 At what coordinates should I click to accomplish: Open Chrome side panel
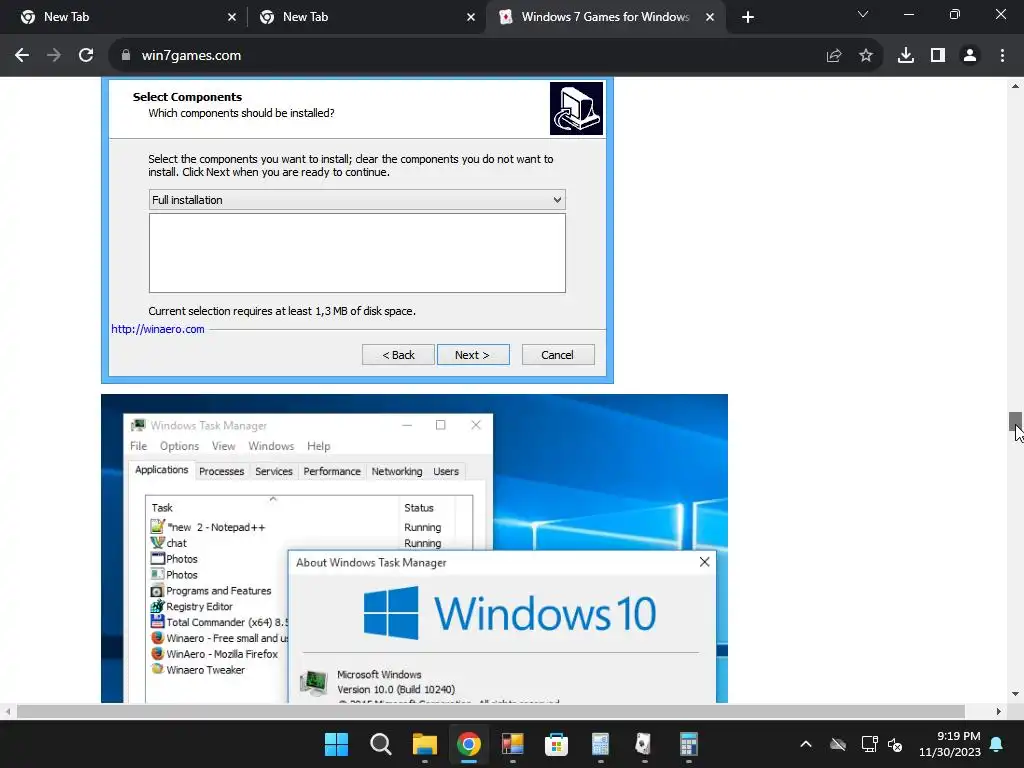(938, 56)
